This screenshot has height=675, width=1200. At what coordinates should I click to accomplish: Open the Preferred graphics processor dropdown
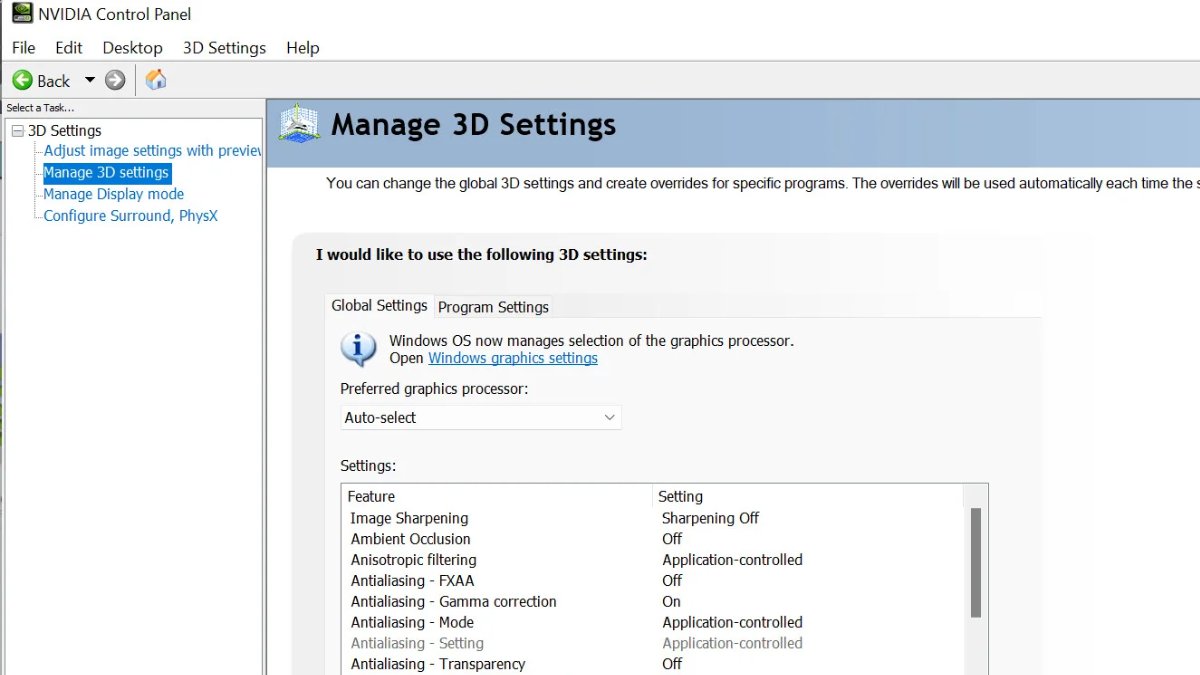pyautogui.click(x=480, y=417)
